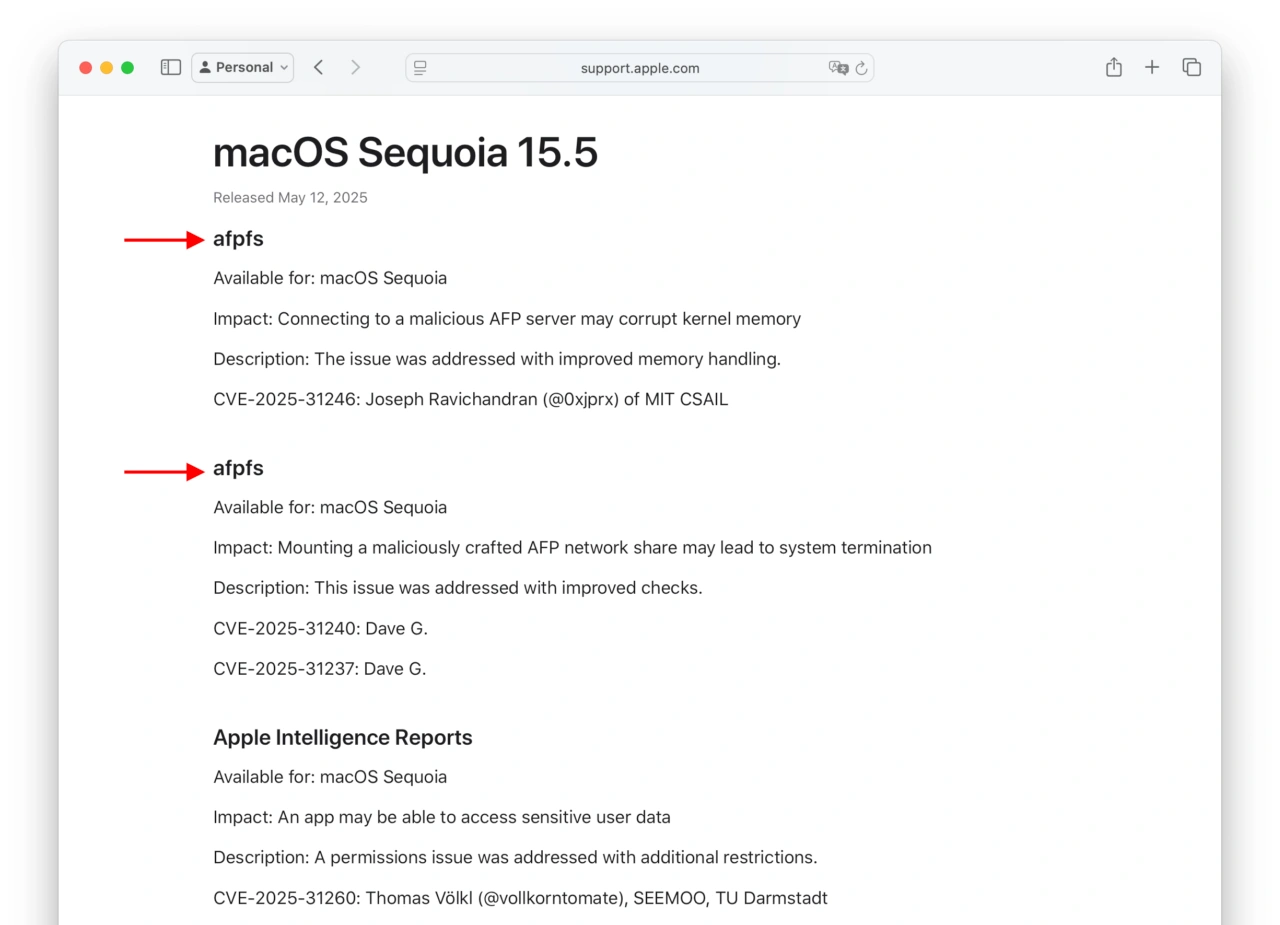Open a new tab
The height and width of the screenshot is (925, 1280).
[1152, 68]
